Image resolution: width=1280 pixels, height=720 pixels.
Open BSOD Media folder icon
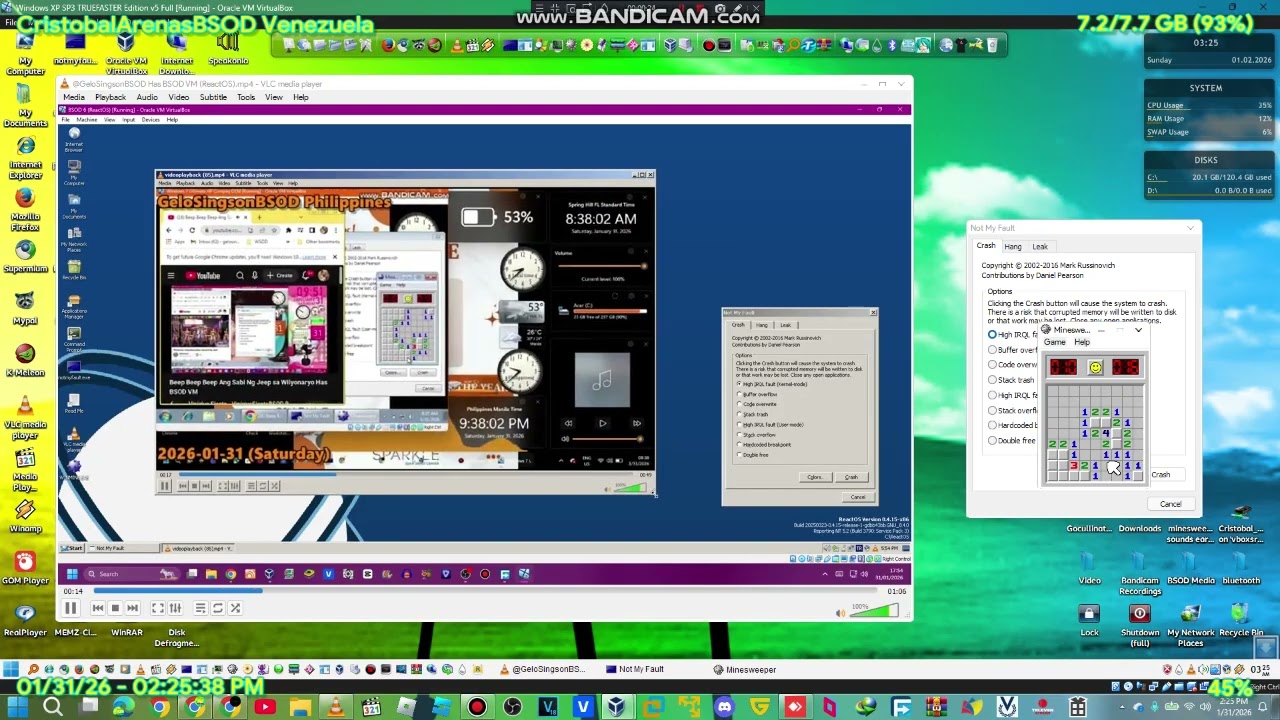1190,569
